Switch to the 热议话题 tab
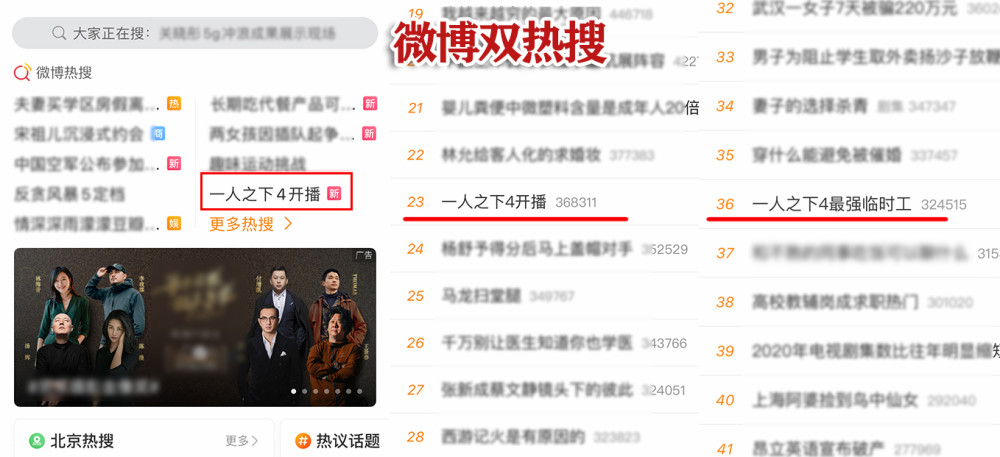The image size is (1000, 457). [348, 440]
